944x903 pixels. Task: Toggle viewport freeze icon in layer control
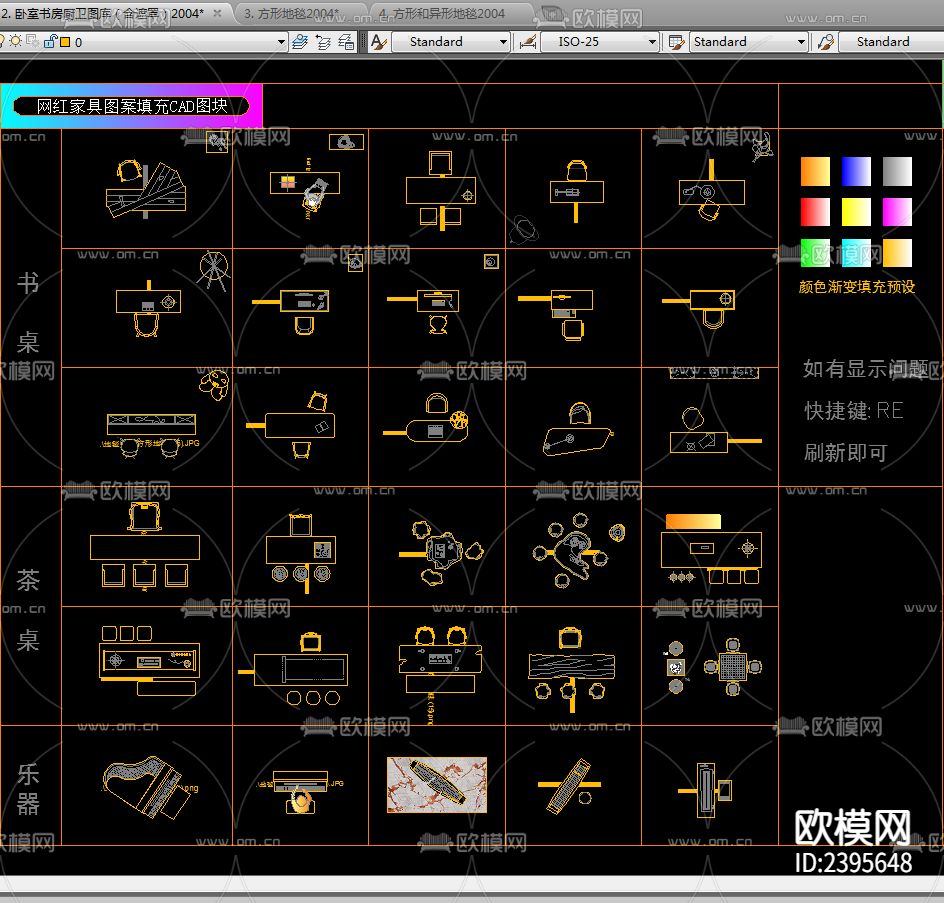click(x=33, y=42)
